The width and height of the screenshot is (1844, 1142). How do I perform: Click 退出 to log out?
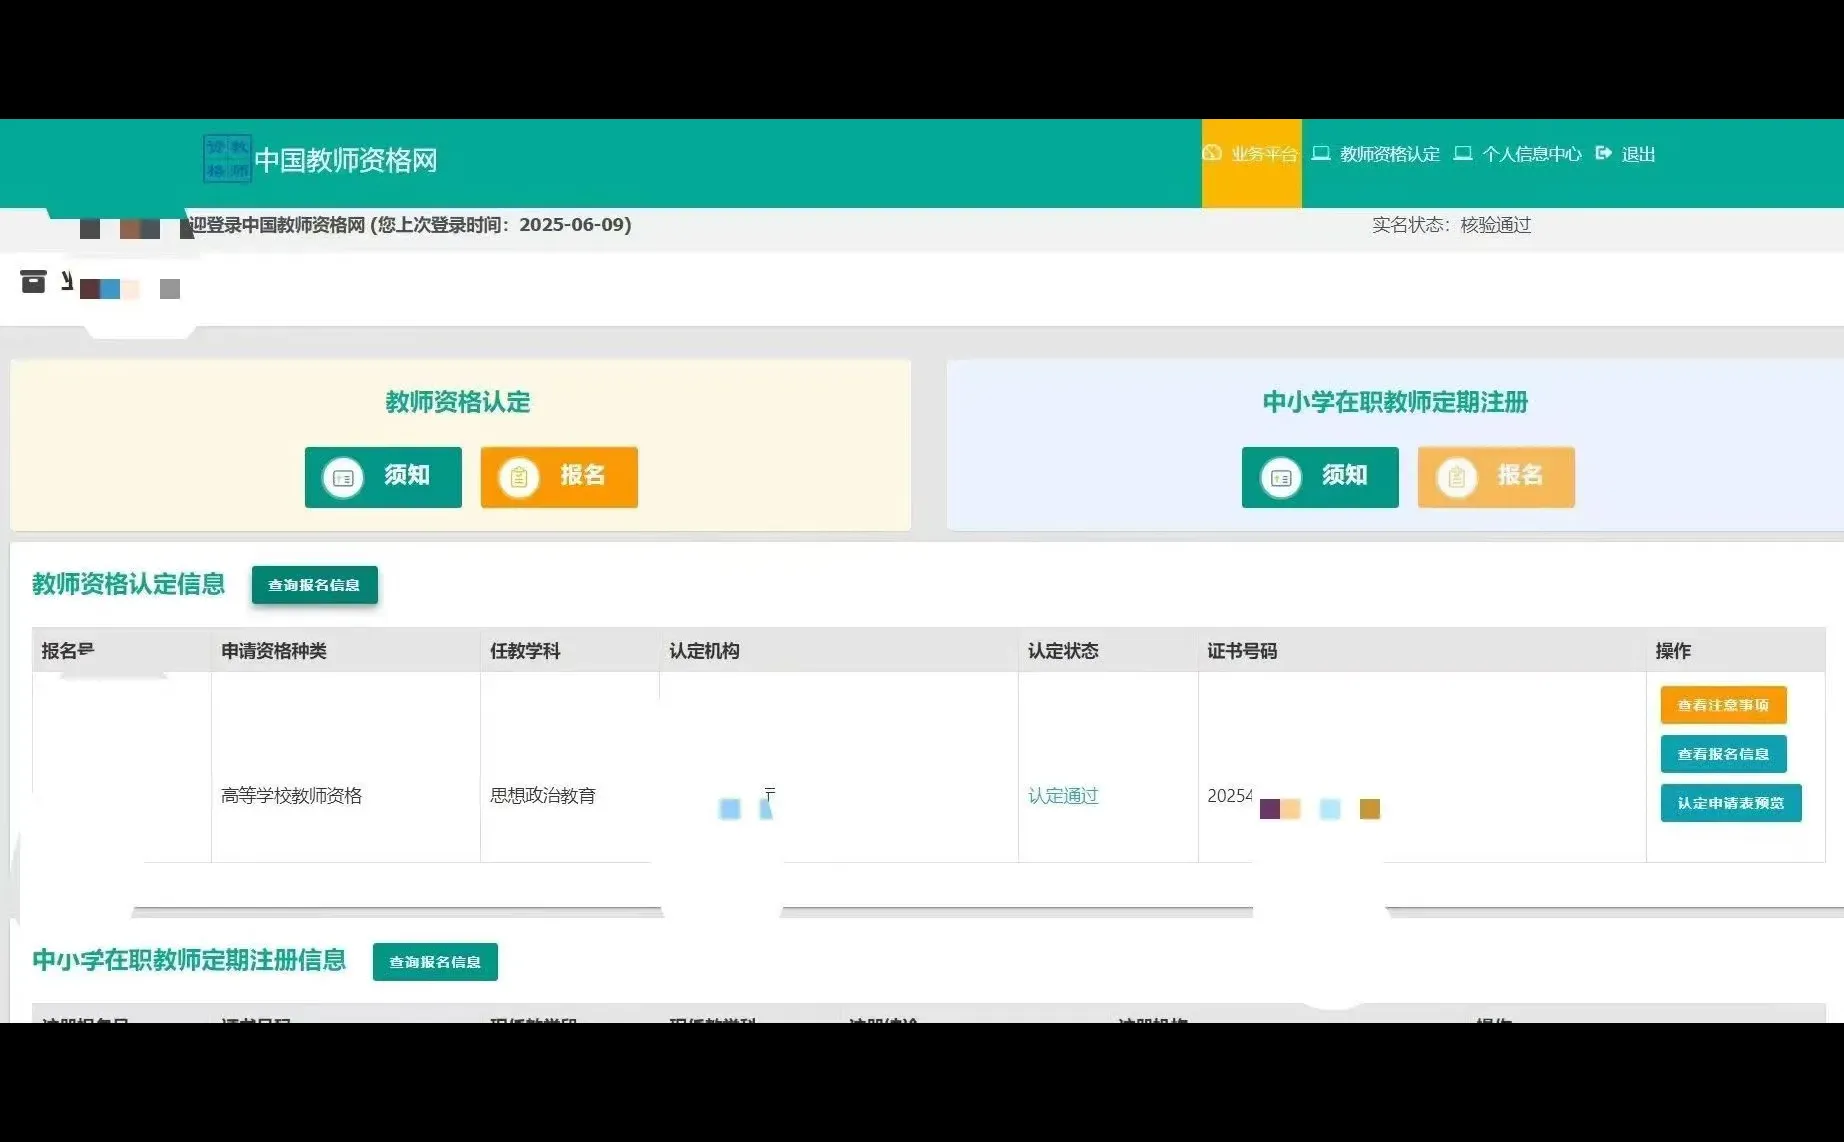1639,153
